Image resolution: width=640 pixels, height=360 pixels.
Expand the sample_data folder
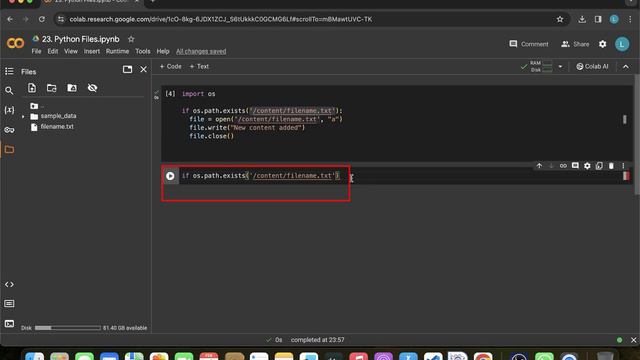click(23, 116)
